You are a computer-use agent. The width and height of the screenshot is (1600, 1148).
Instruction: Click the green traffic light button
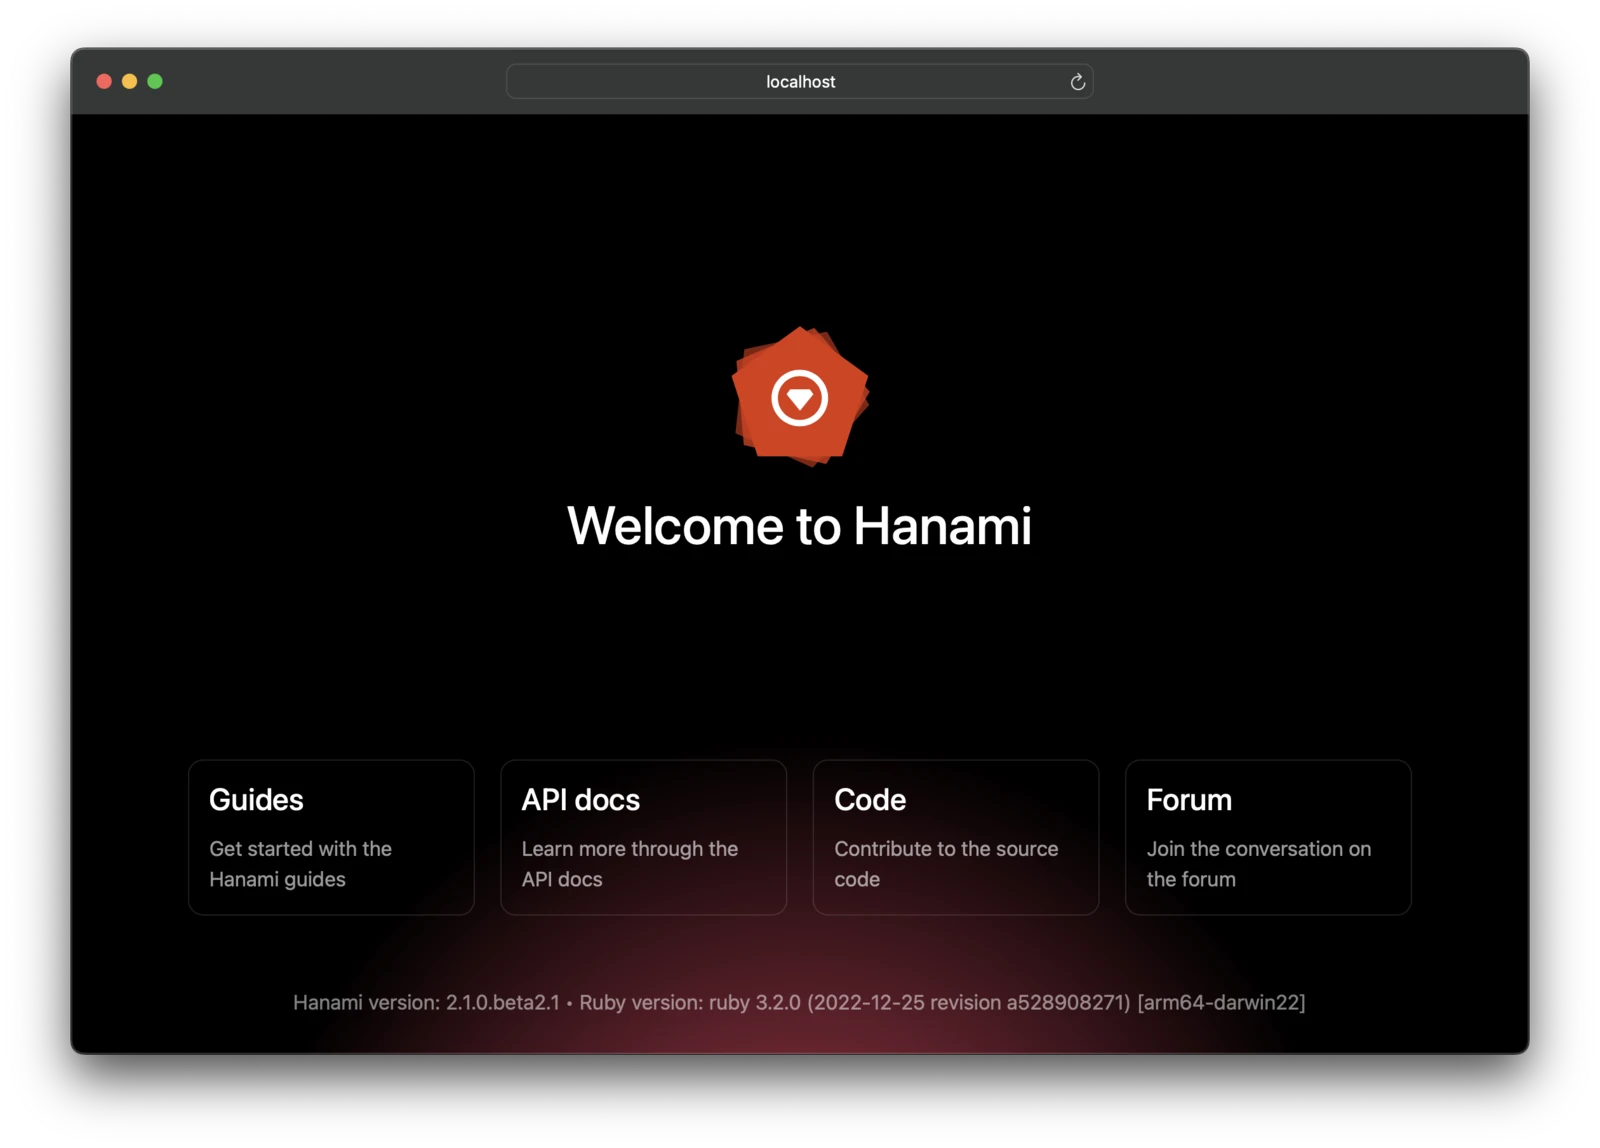pyautogui.click(x=155, y=81)
